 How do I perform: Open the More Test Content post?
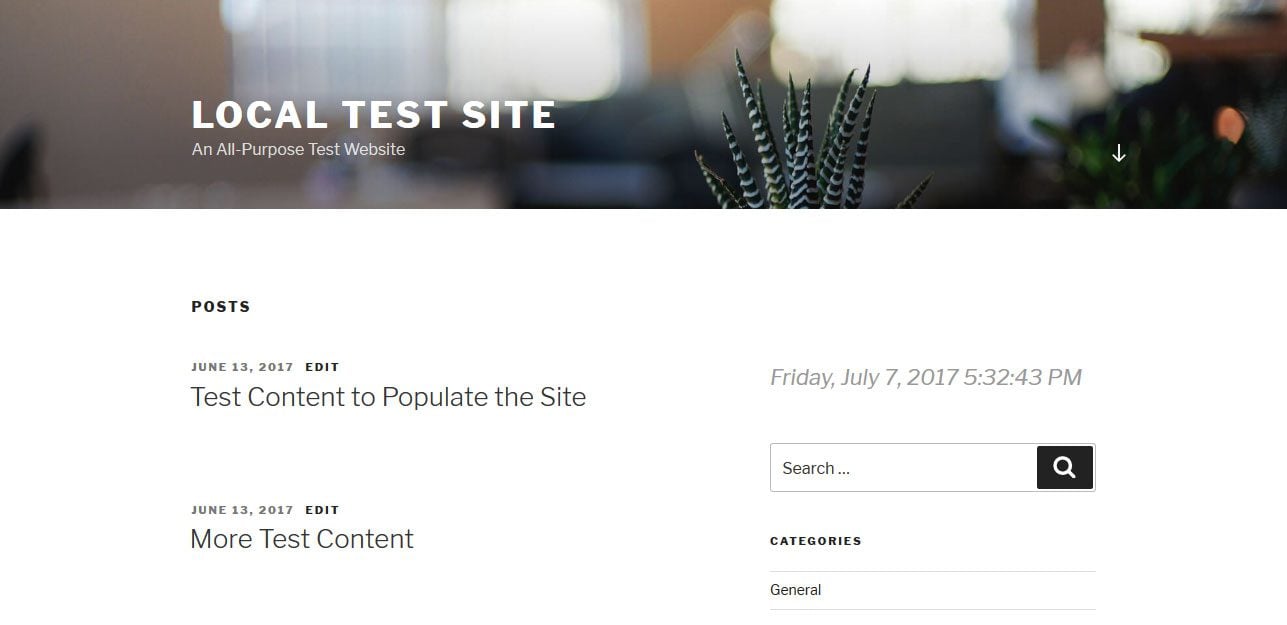pos(302,539)
